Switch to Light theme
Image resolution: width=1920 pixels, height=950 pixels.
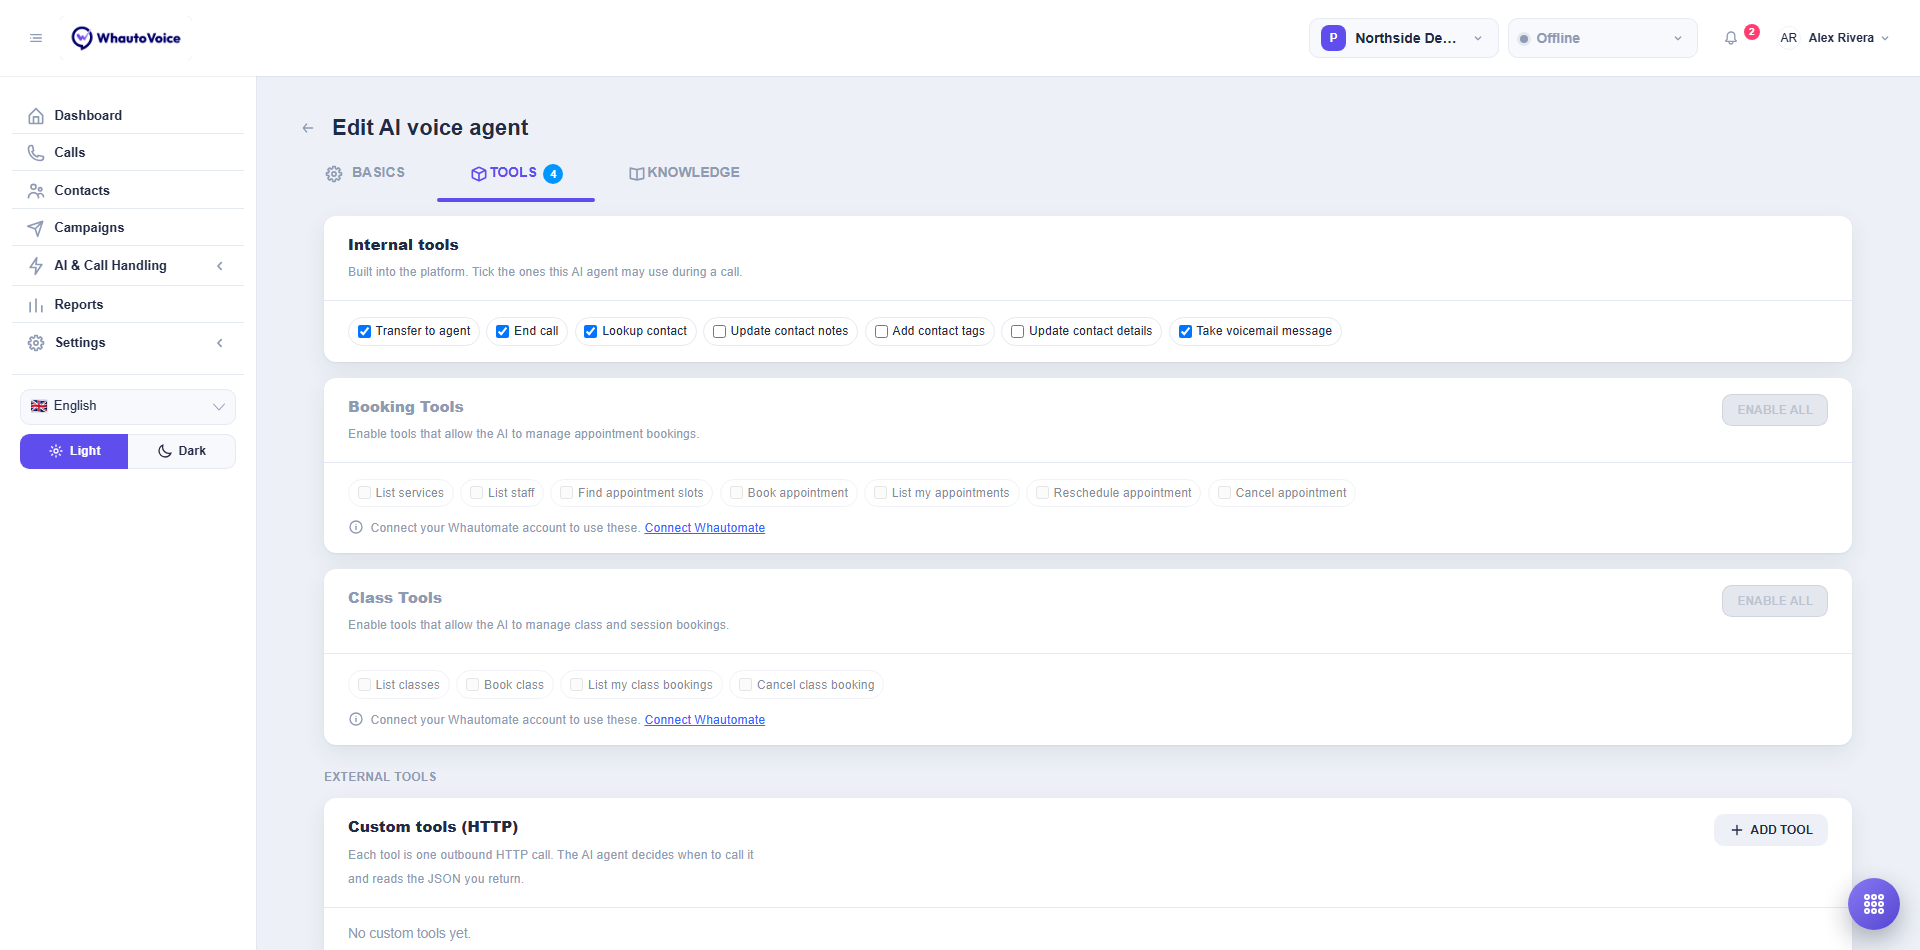[74, 451]
